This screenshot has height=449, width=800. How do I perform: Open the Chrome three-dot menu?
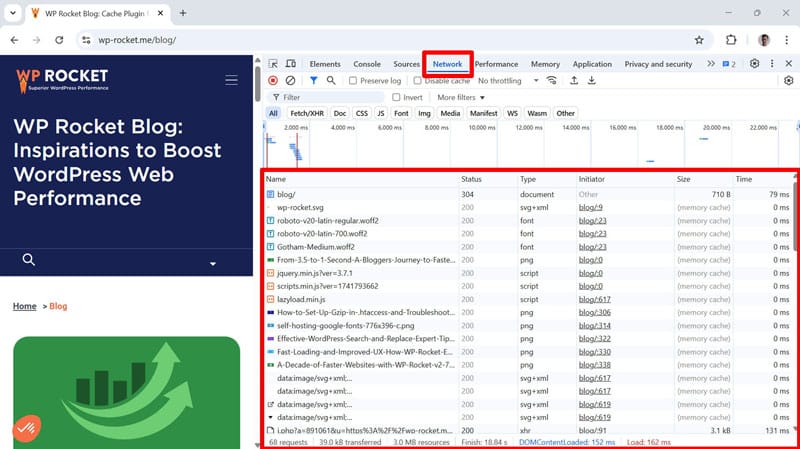(x=786, y=40)
